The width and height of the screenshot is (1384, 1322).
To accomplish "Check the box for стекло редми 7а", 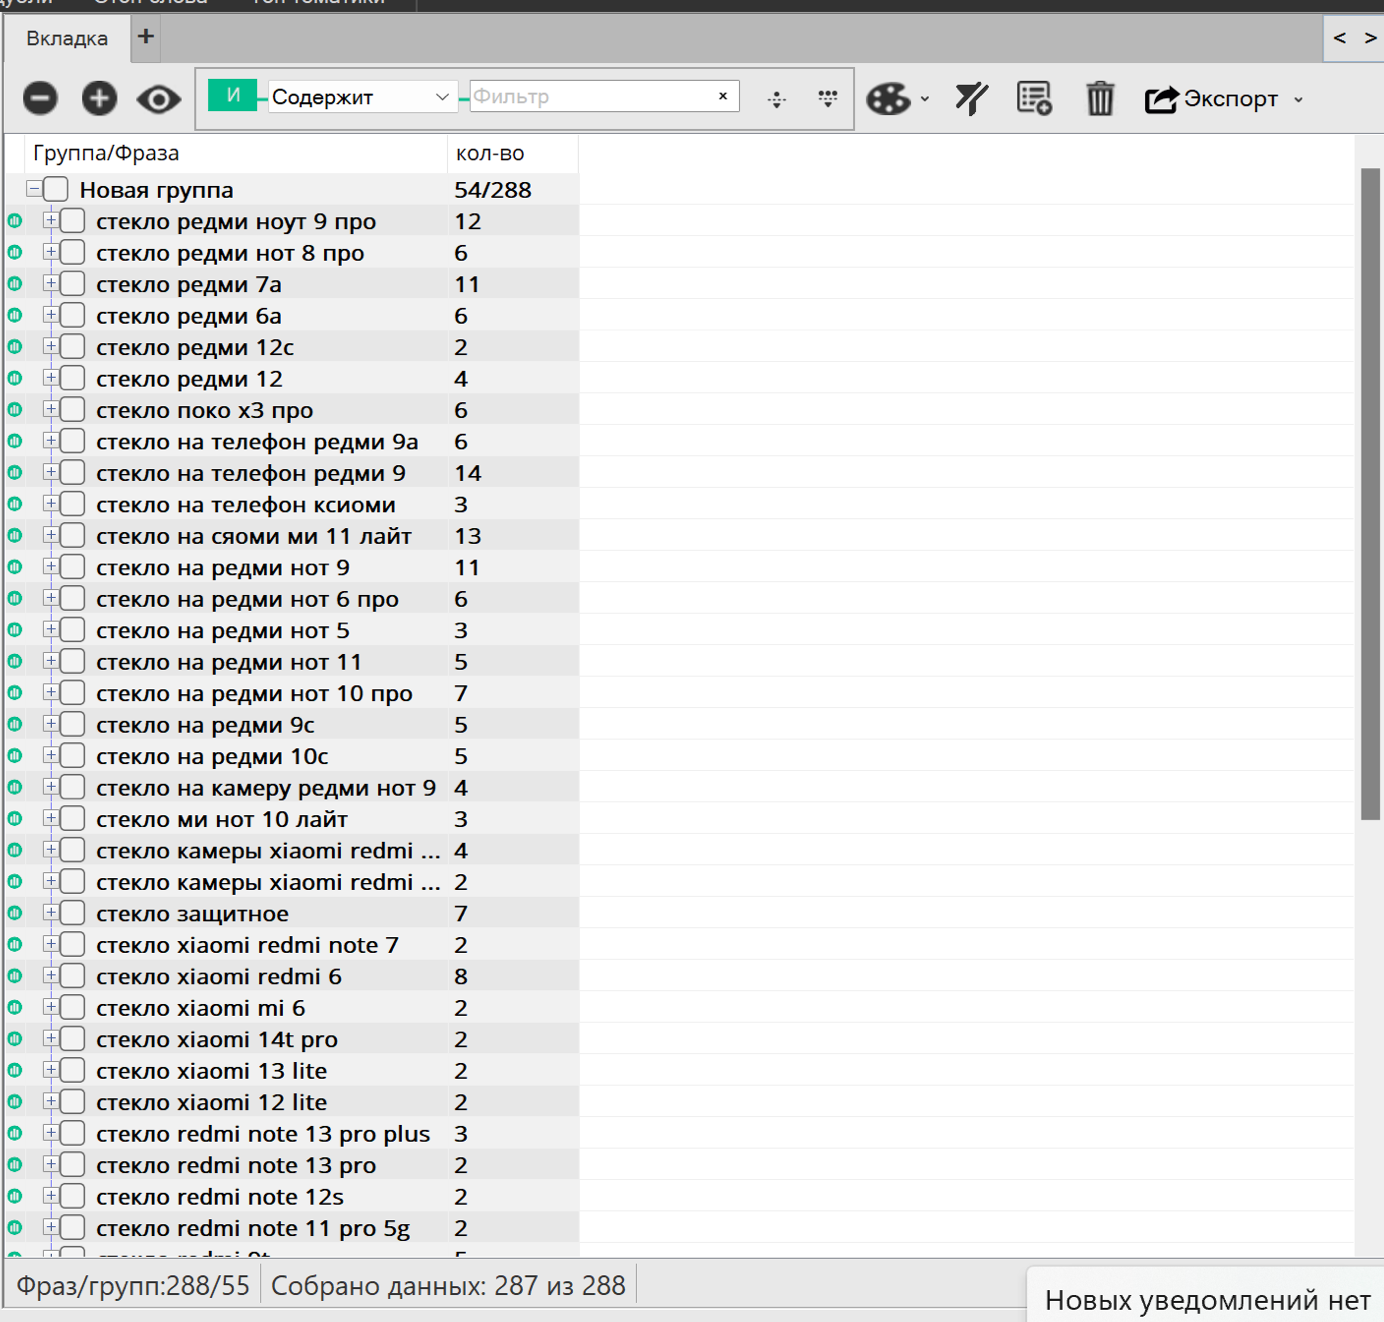I will tap(72, 284).
